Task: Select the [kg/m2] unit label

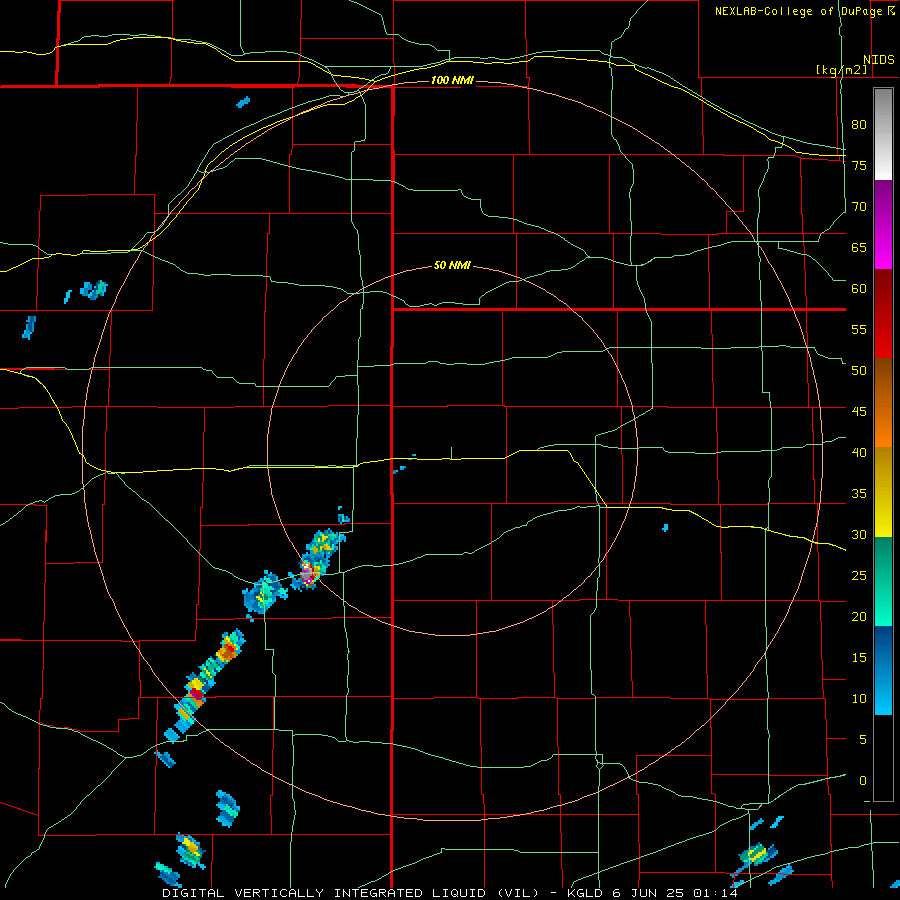Action: pos(841,70)
